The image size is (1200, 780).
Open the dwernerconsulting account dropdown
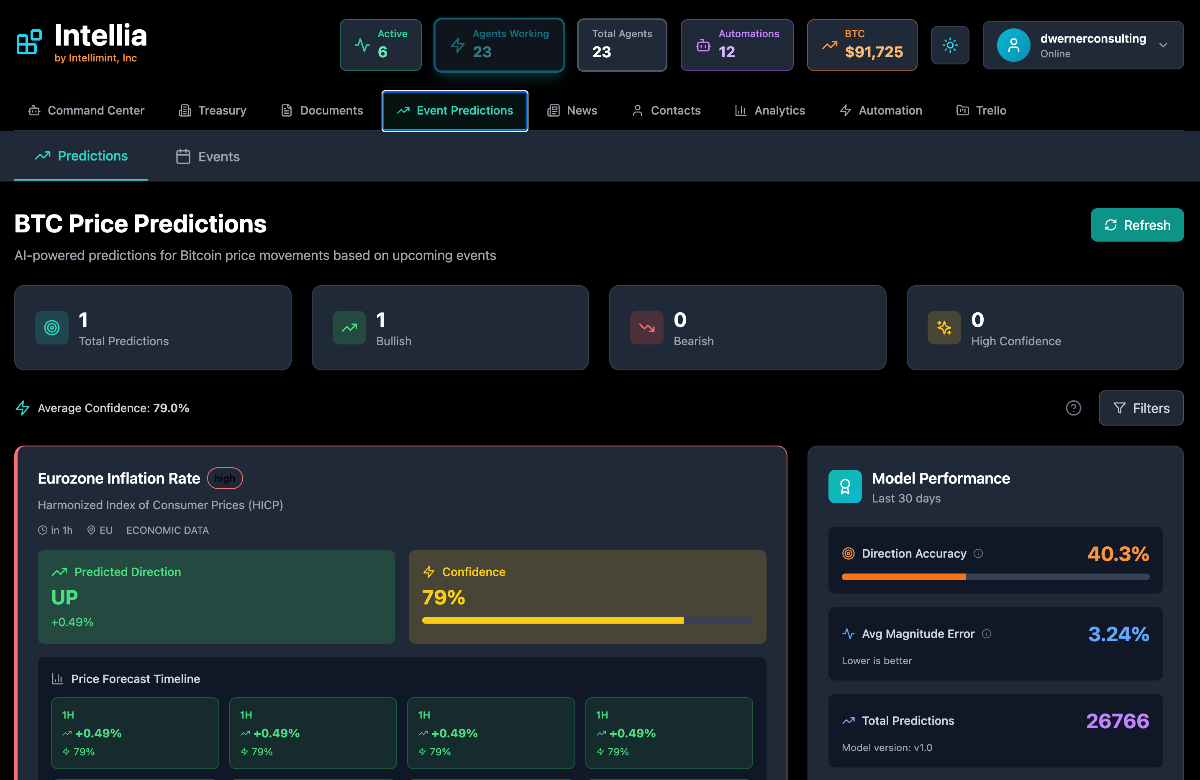click(x=1083, y=44)
